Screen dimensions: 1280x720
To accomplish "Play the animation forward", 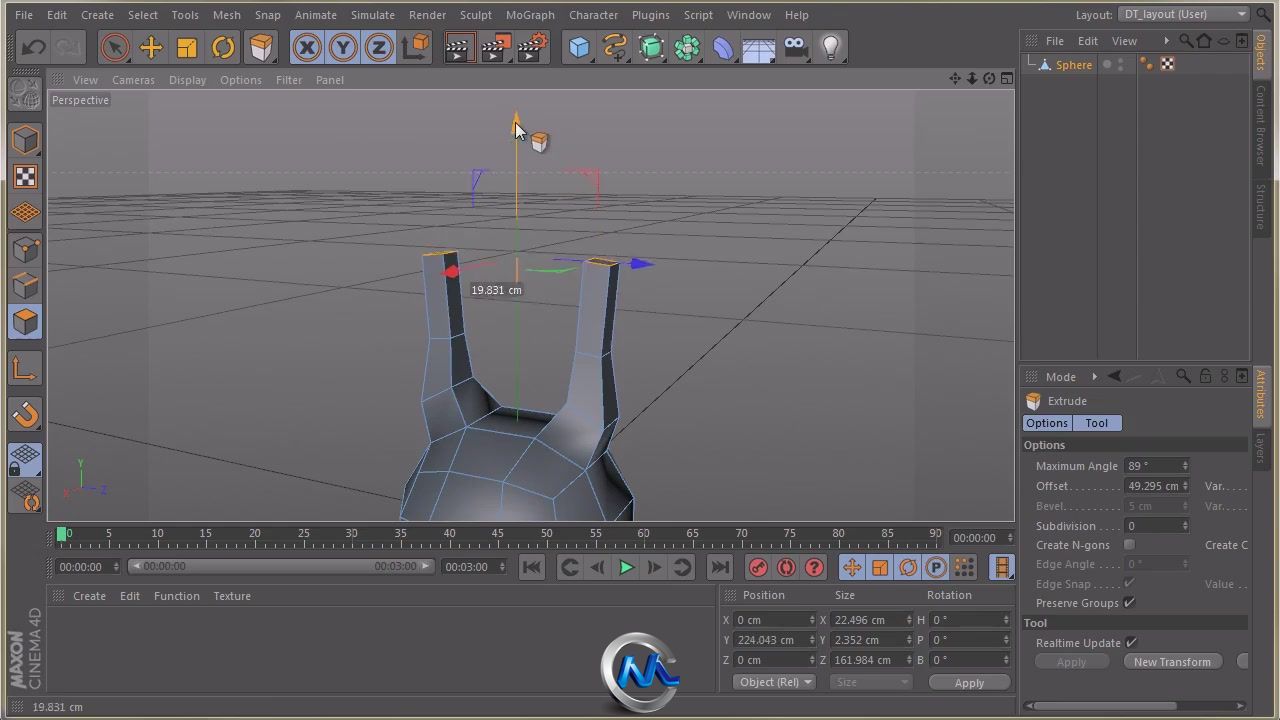I will tap(626, 567).
